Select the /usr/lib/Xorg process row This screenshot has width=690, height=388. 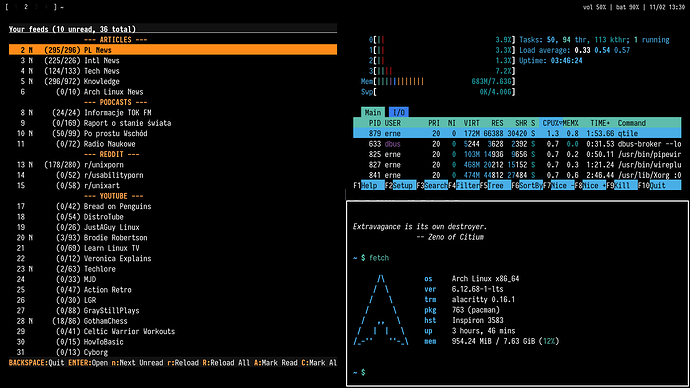pyautogui.click(x=517, y=175)
